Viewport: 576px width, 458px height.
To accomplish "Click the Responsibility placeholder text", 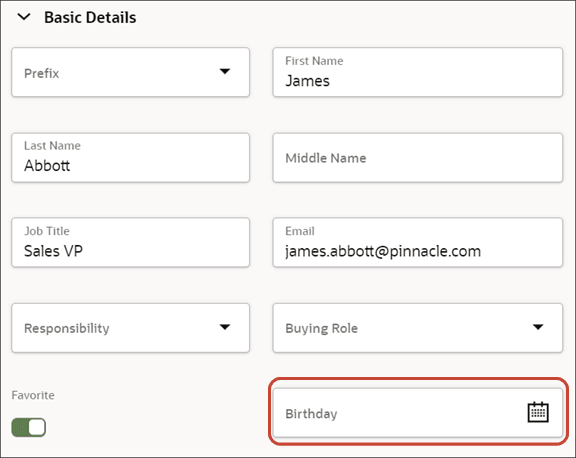I will coord(67,328).
